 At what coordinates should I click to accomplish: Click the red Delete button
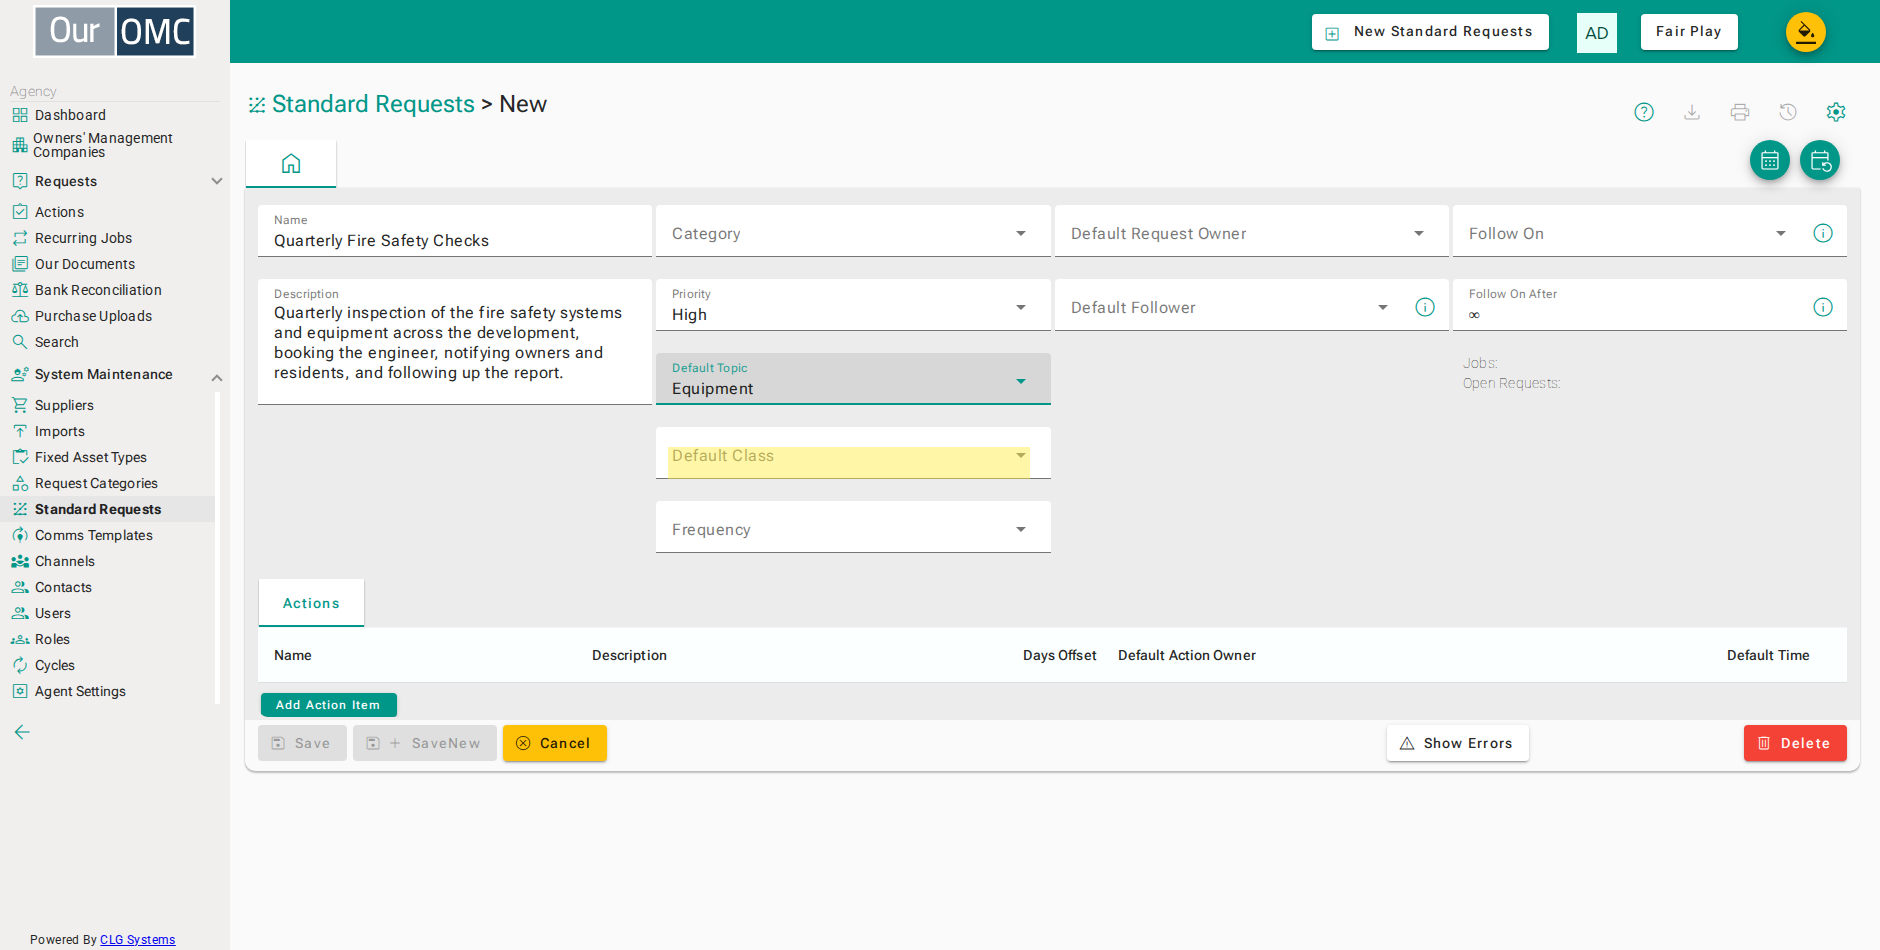tap(1795, 743)
